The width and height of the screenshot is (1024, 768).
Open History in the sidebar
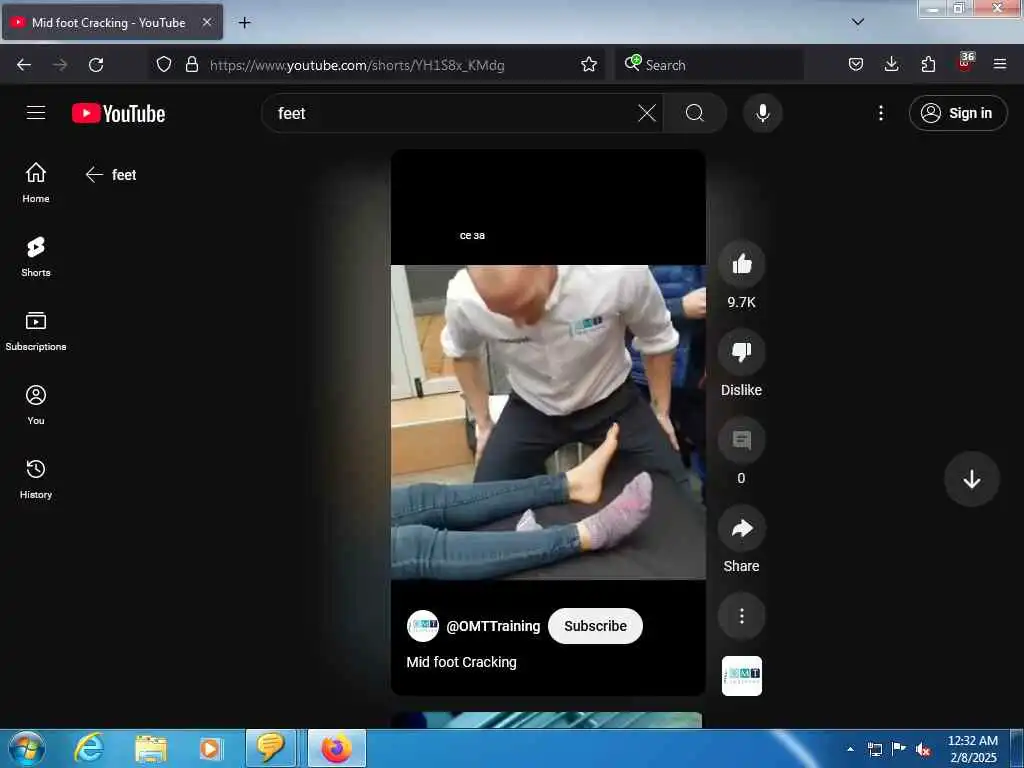click(36, 479)
